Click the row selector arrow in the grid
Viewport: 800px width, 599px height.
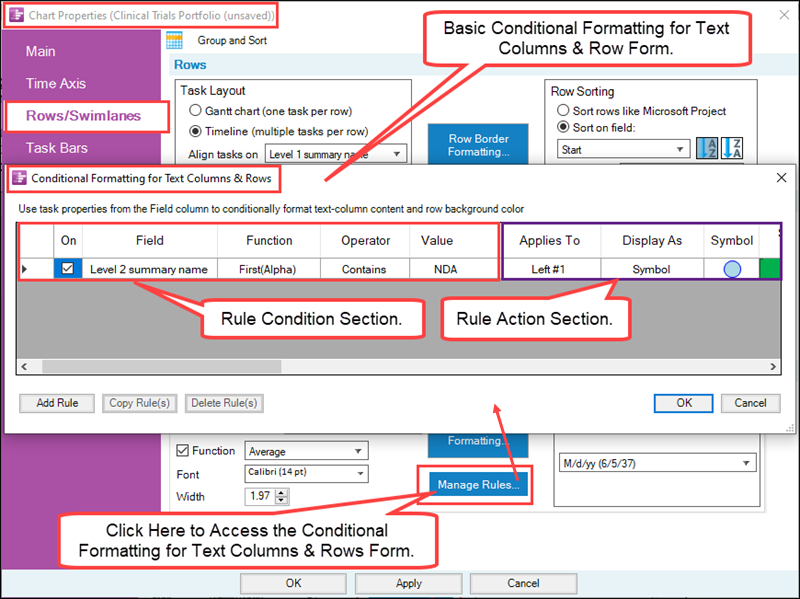coord(27,268)
